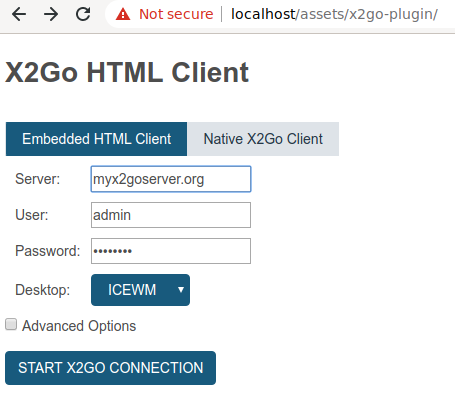Viewport: 455px width, 398px height.
Task: Click the Advanced Options label text
Action: 79,326
